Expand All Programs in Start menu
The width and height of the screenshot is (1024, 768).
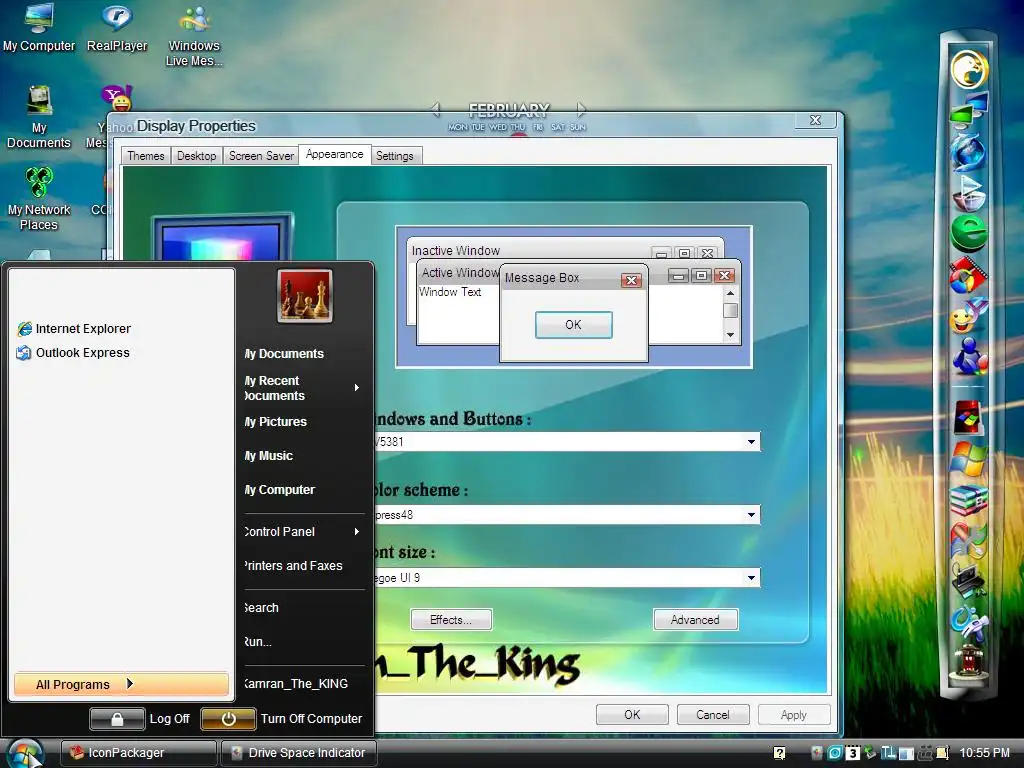[x=121, y=684]
